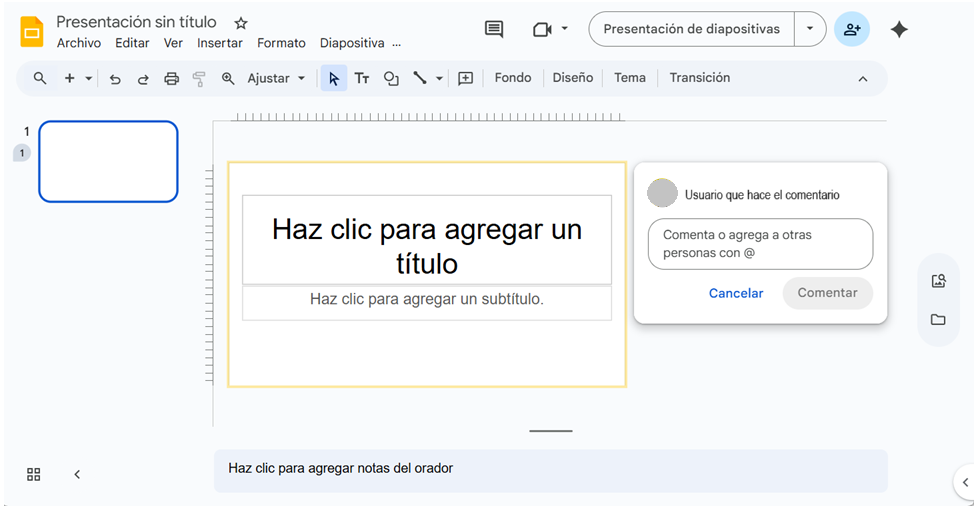
Task: Click the print icon in toolbar
Action: pyautogui.click(x=171, y=78)
